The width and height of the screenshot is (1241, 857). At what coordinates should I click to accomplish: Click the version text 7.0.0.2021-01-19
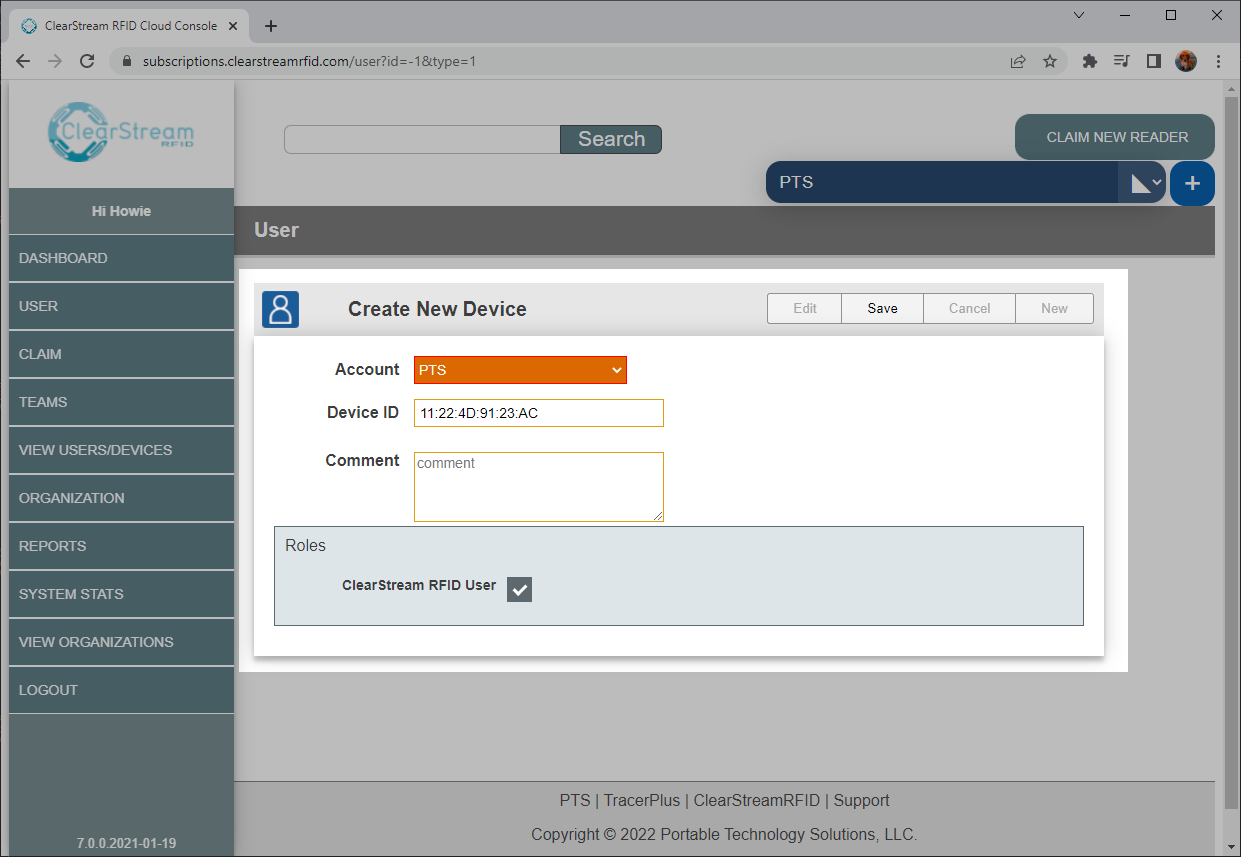(x=126, y=843)
